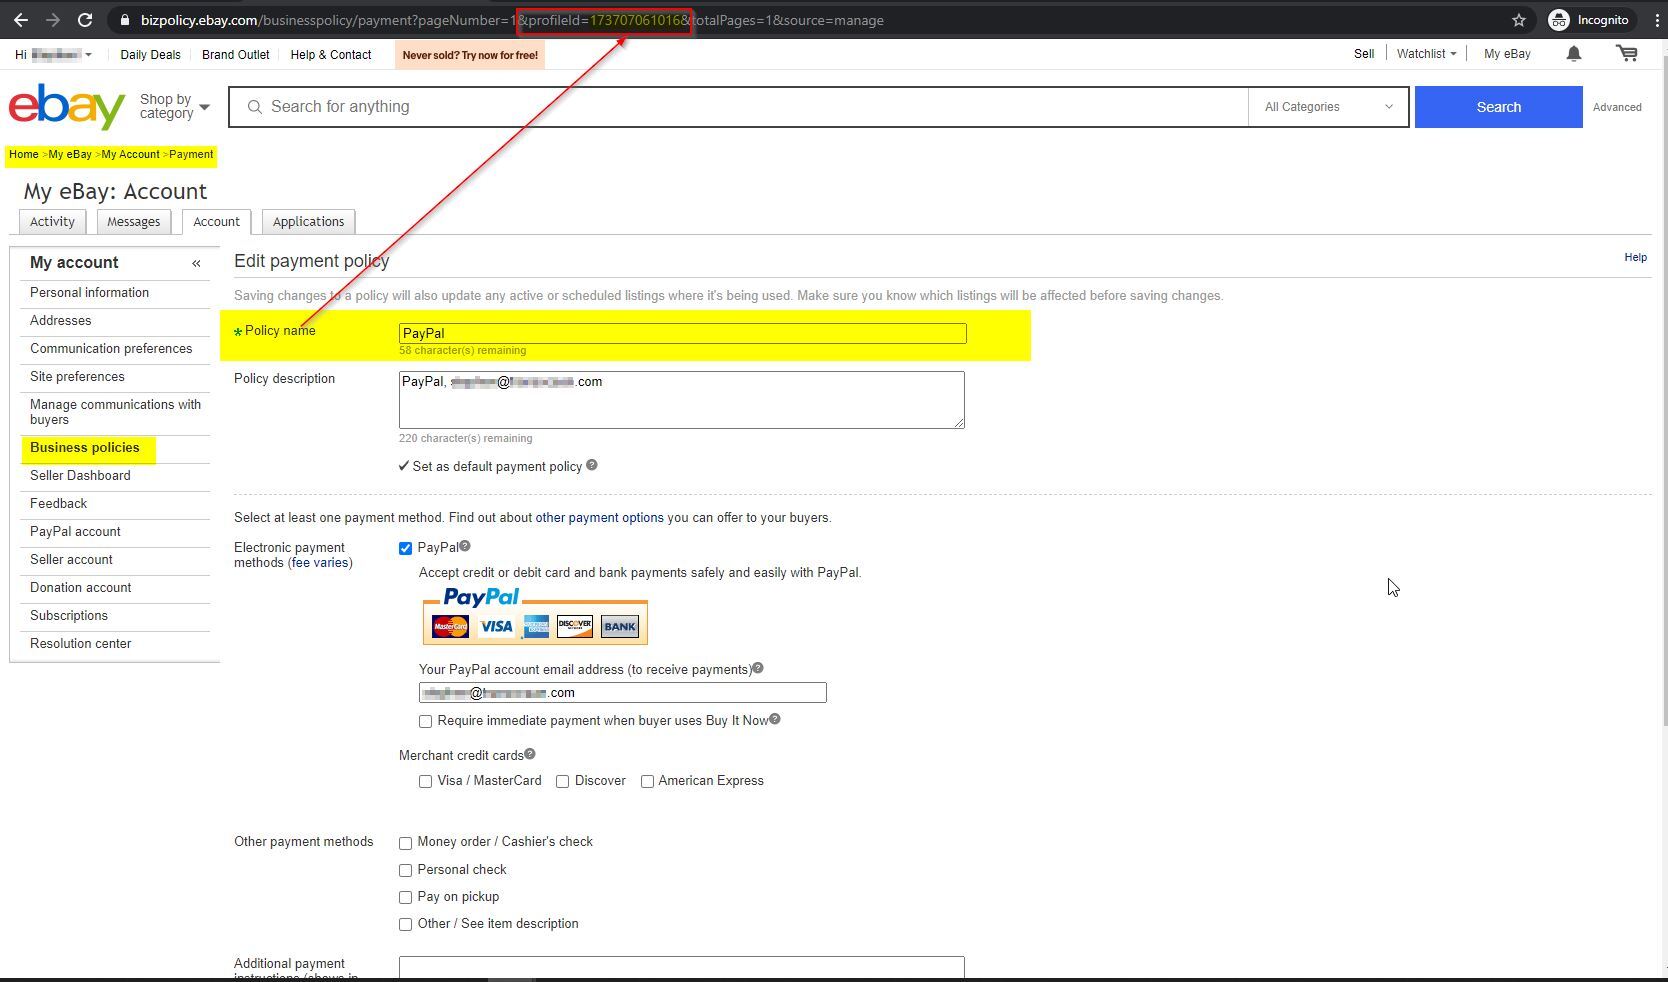The width and height of the screenshot is (1668, 982).
Task: Reload the page with refresh icon
Action: pyautogui.click(x=85, y=20)
